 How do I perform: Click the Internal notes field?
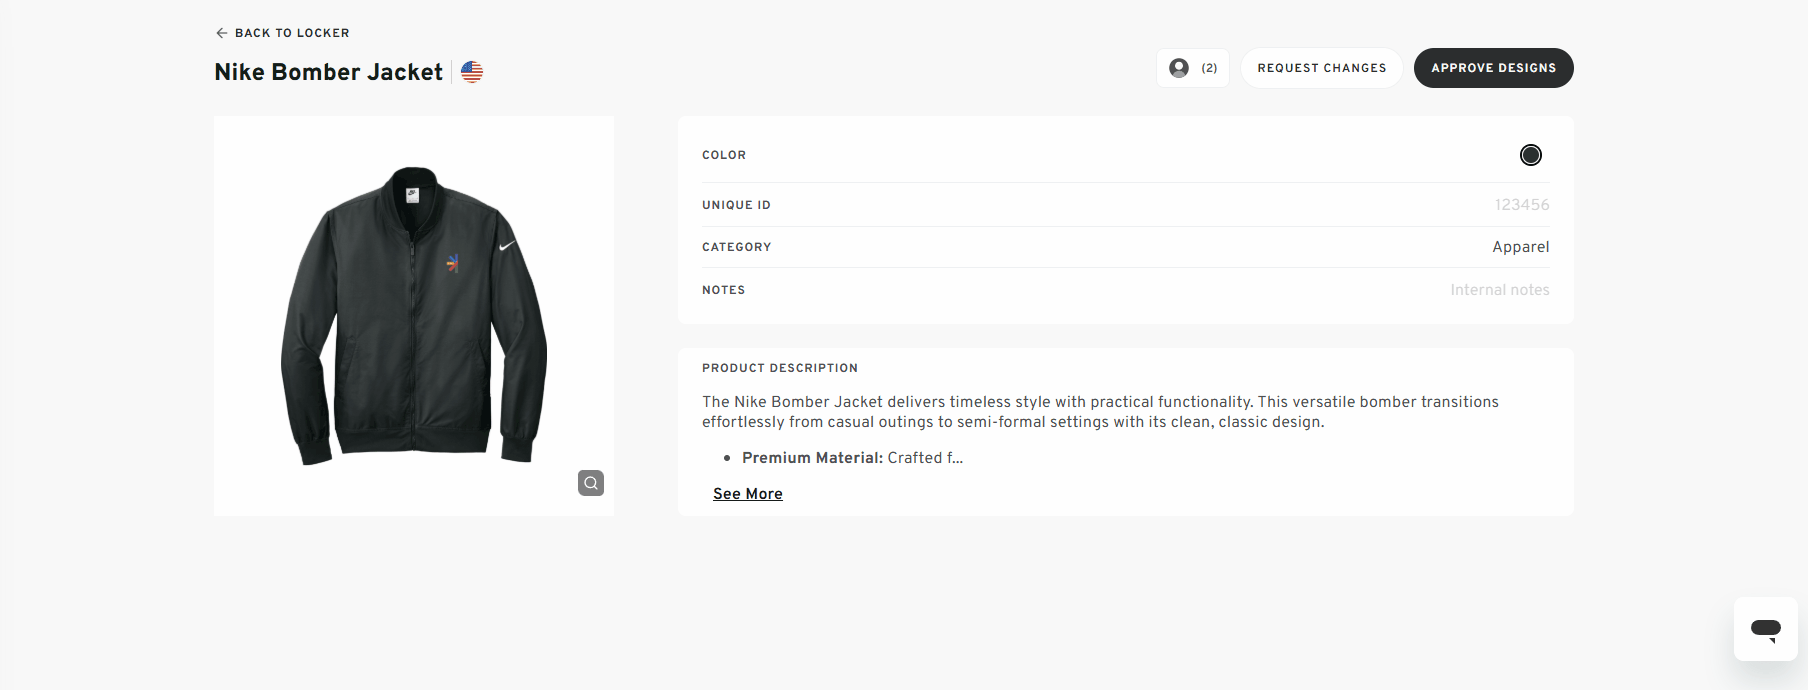(x=1500, y=290)
